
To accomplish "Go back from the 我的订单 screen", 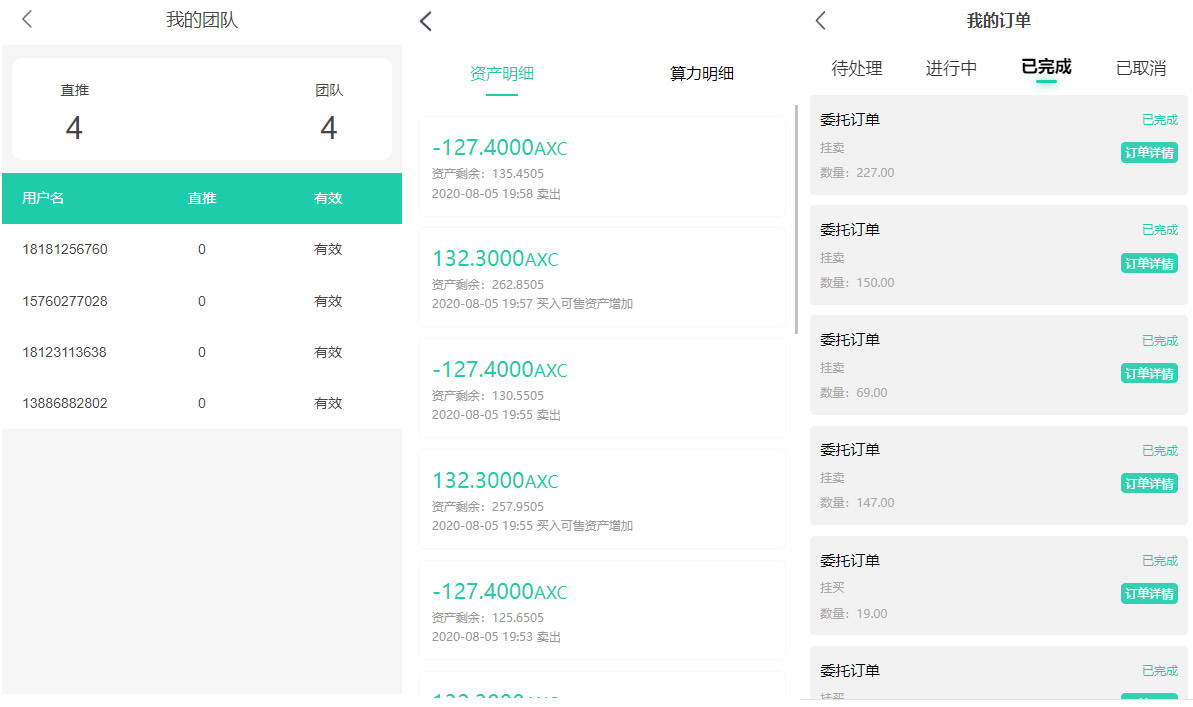I will (x=820, y=21).
